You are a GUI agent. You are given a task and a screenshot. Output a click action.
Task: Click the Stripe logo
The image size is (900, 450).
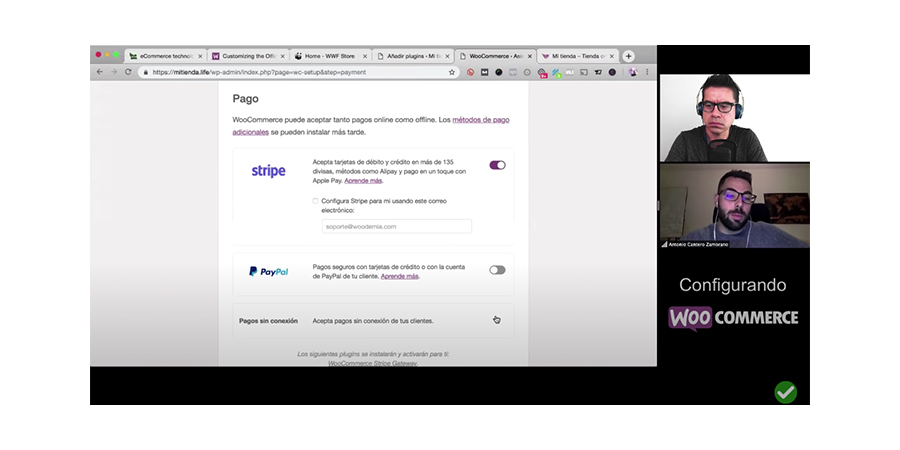[269, 170]
